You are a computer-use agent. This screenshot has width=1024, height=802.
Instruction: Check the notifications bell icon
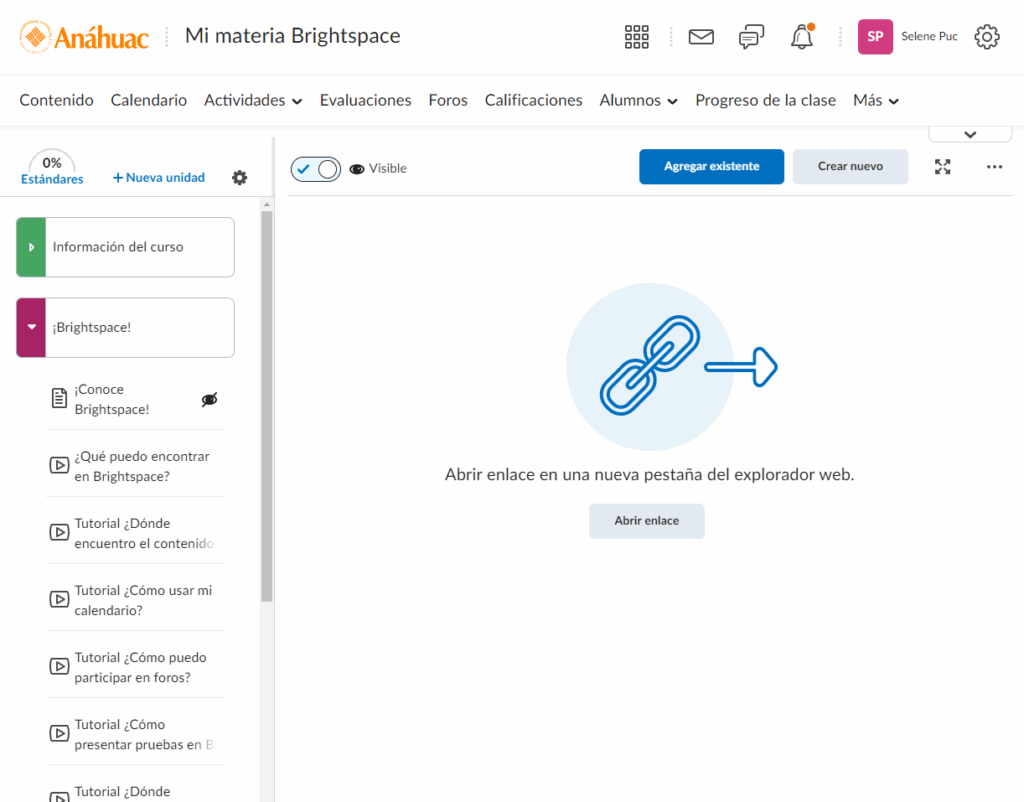pos(802,37)
